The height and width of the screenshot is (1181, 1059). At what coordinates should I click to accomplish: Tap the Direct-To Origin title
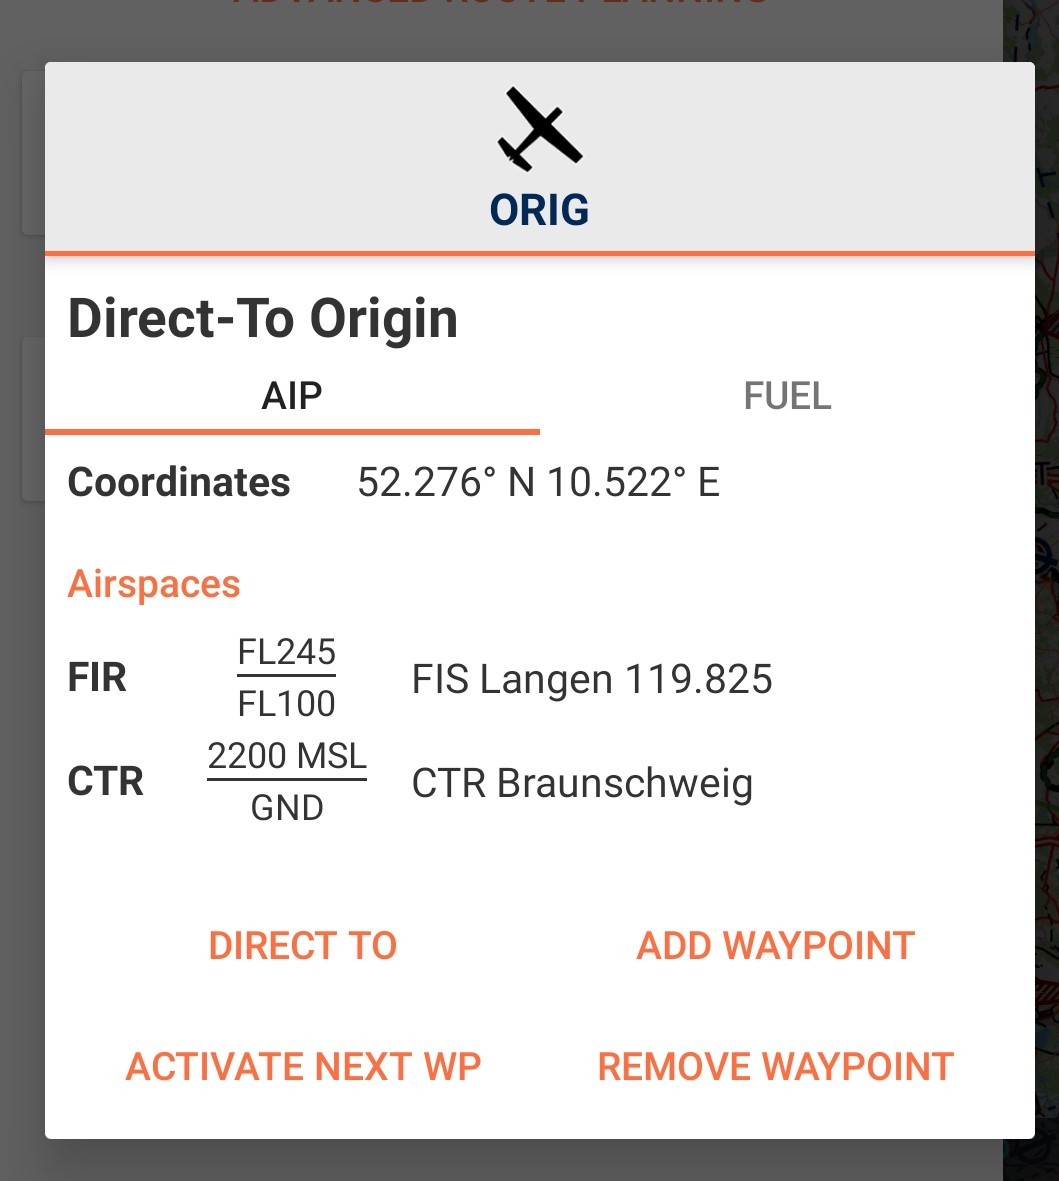[x=263, y=319]
